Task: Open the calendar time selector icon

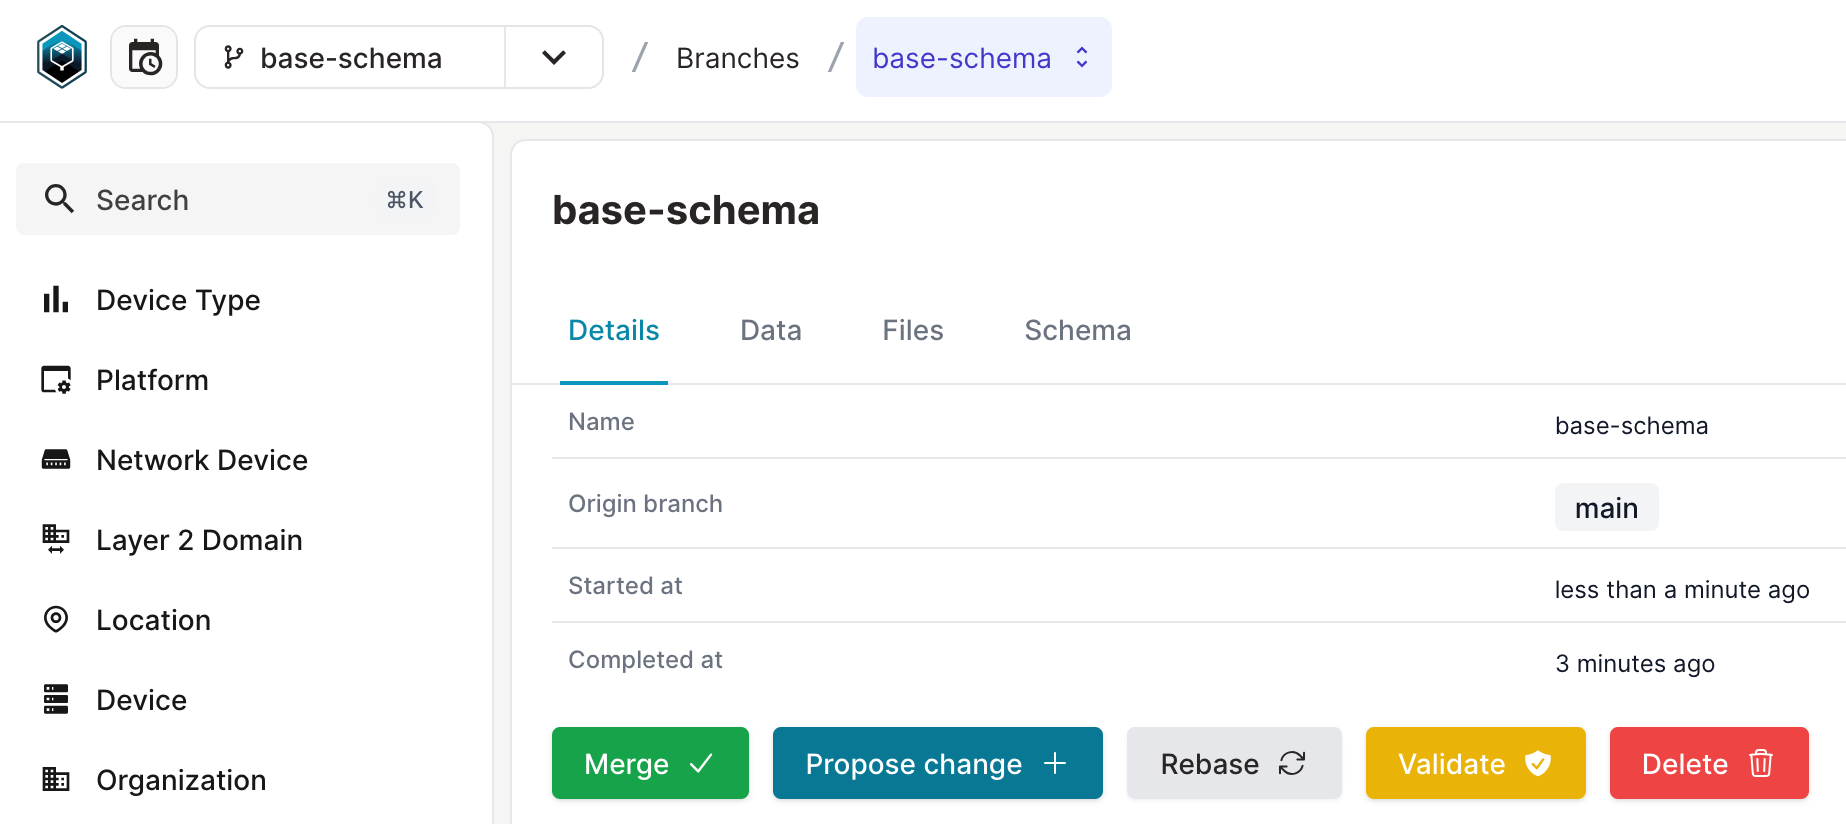Action: [144, 57]
